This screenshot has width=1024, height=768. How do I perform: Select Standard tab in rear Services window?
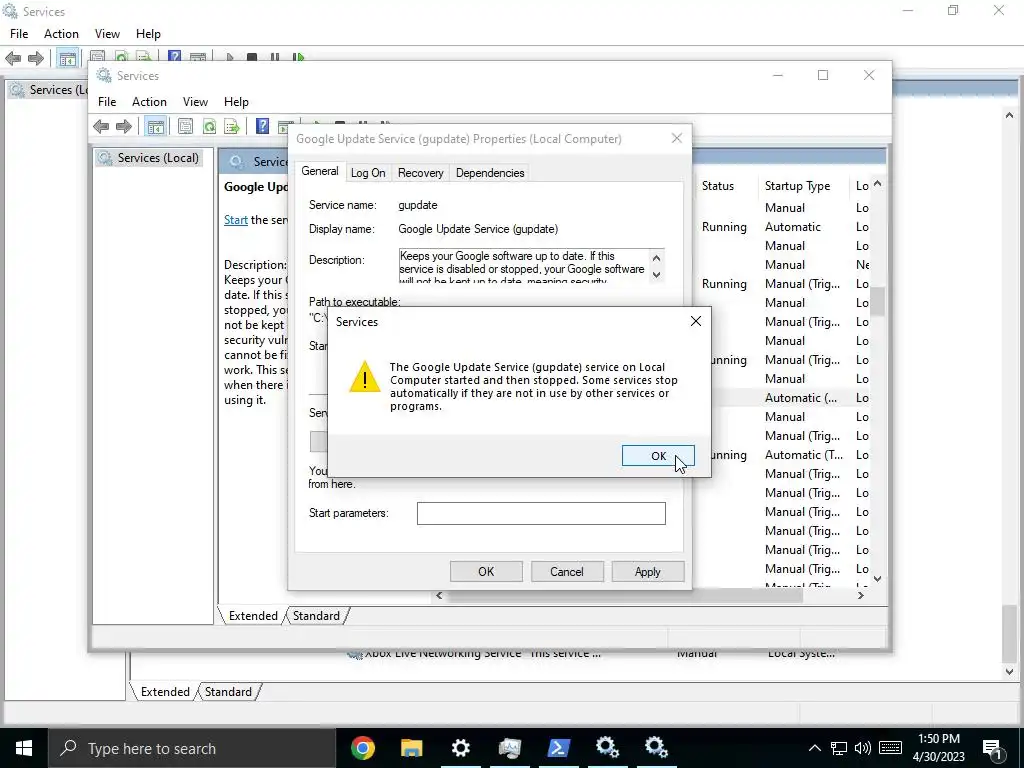pyautogui.click(x=228, y=692)
